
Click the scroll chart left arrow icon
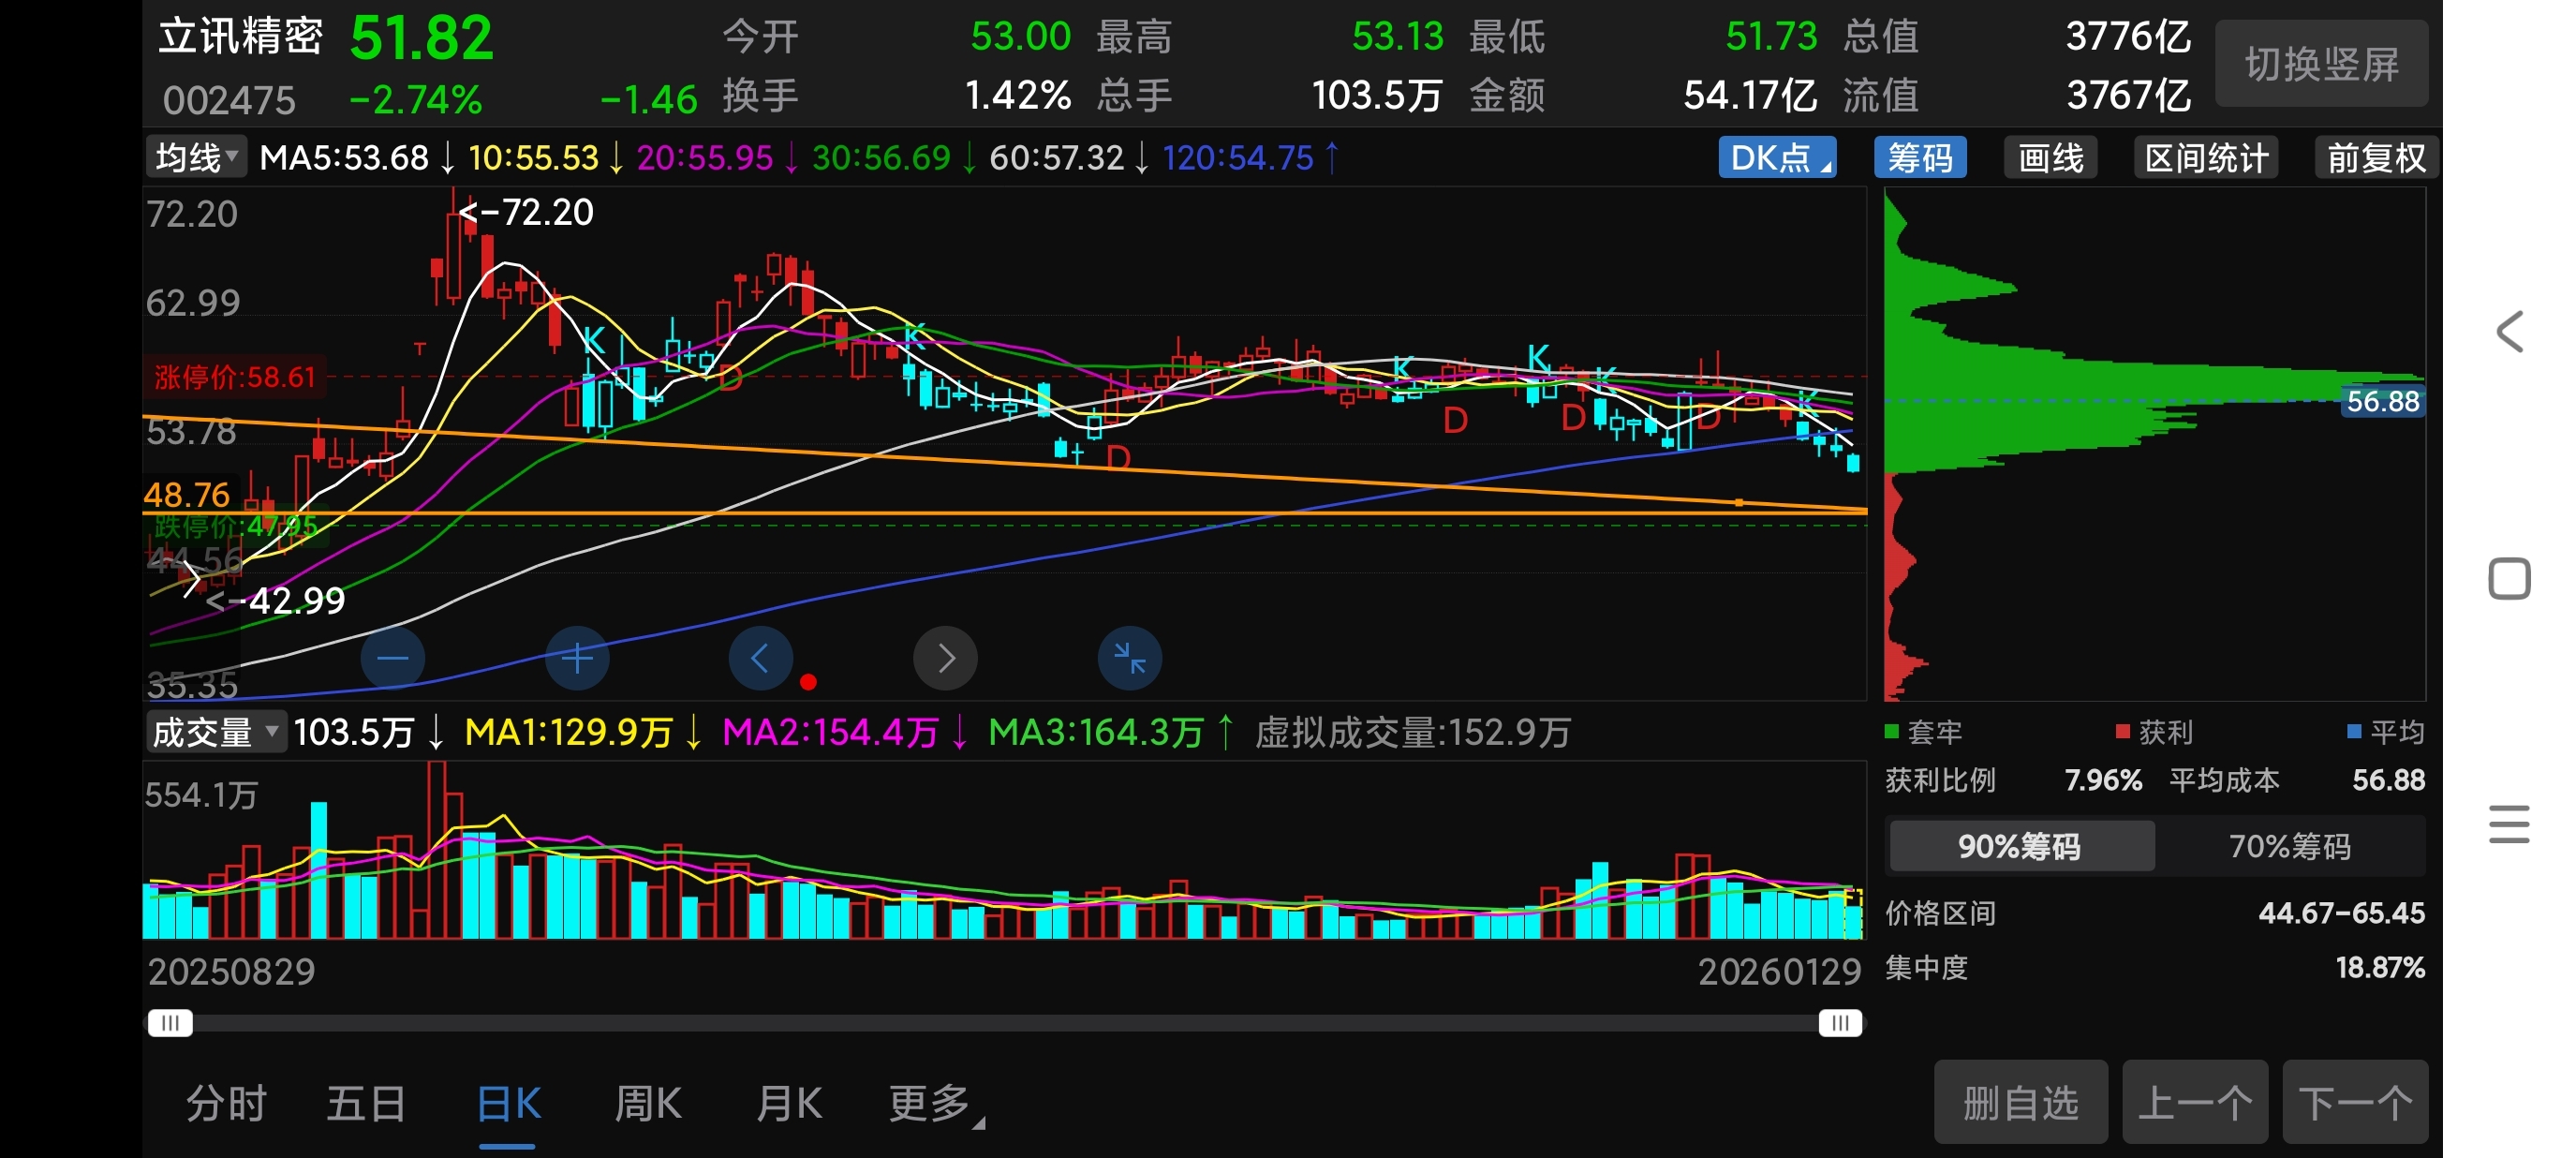click(760, 658)
